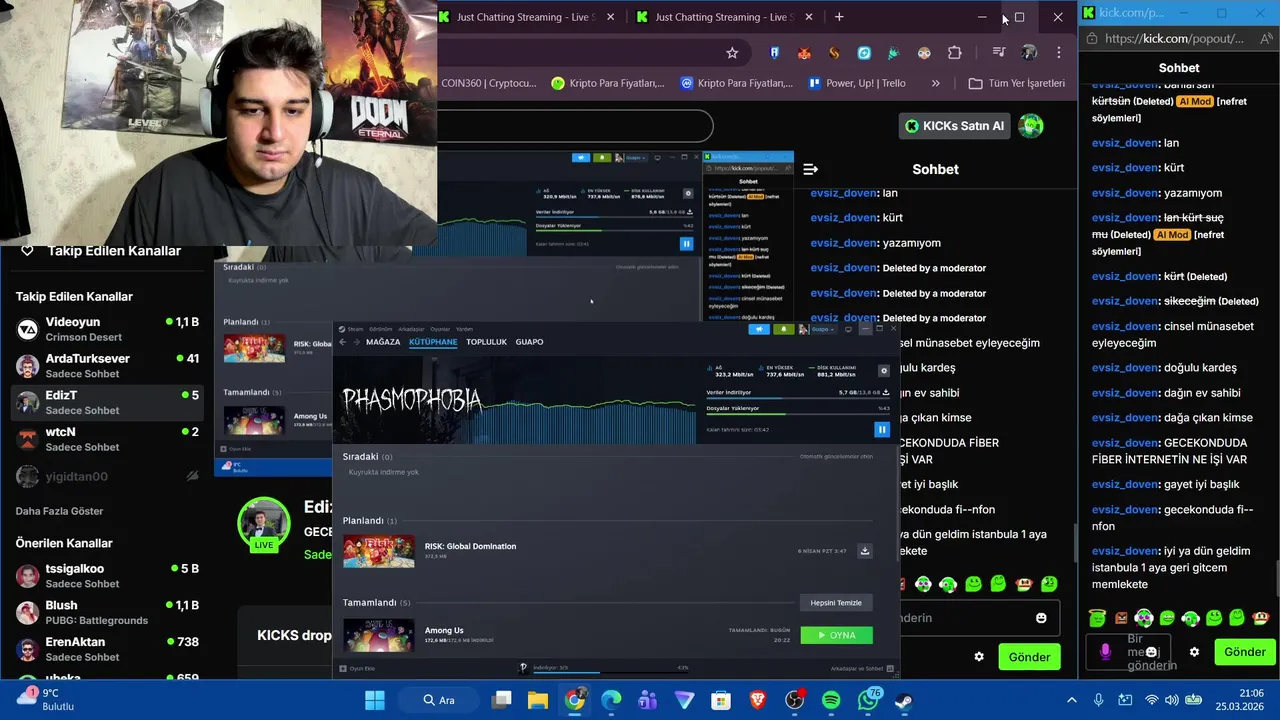Open Arkadaşlar menu in Steam menu bar

[411, 329]
